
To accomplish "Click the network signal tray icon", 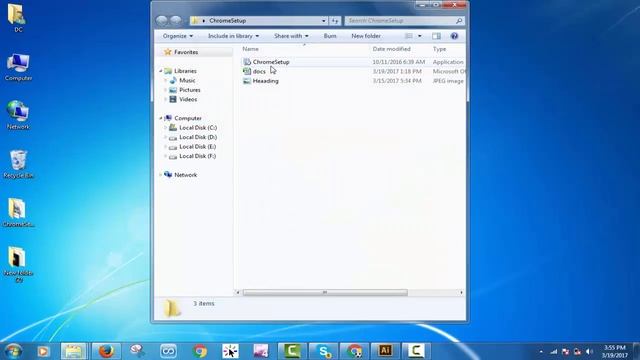I will tap(553, 351).
